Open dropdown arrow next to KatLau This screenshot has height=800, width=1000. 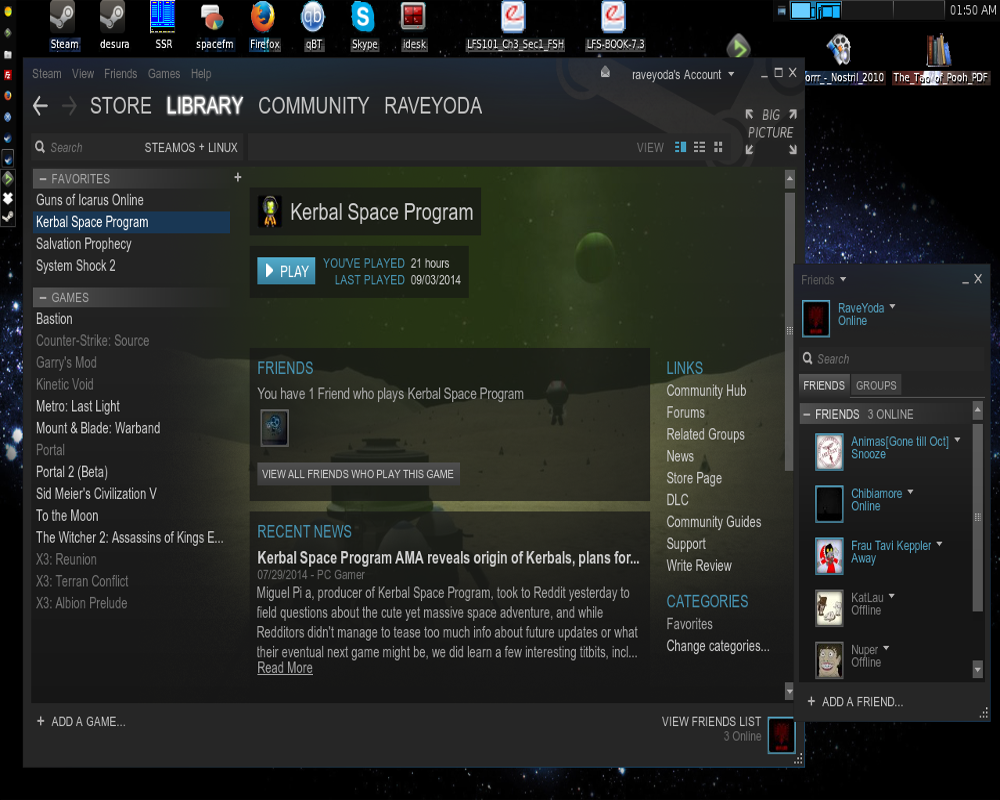point(892,596)
